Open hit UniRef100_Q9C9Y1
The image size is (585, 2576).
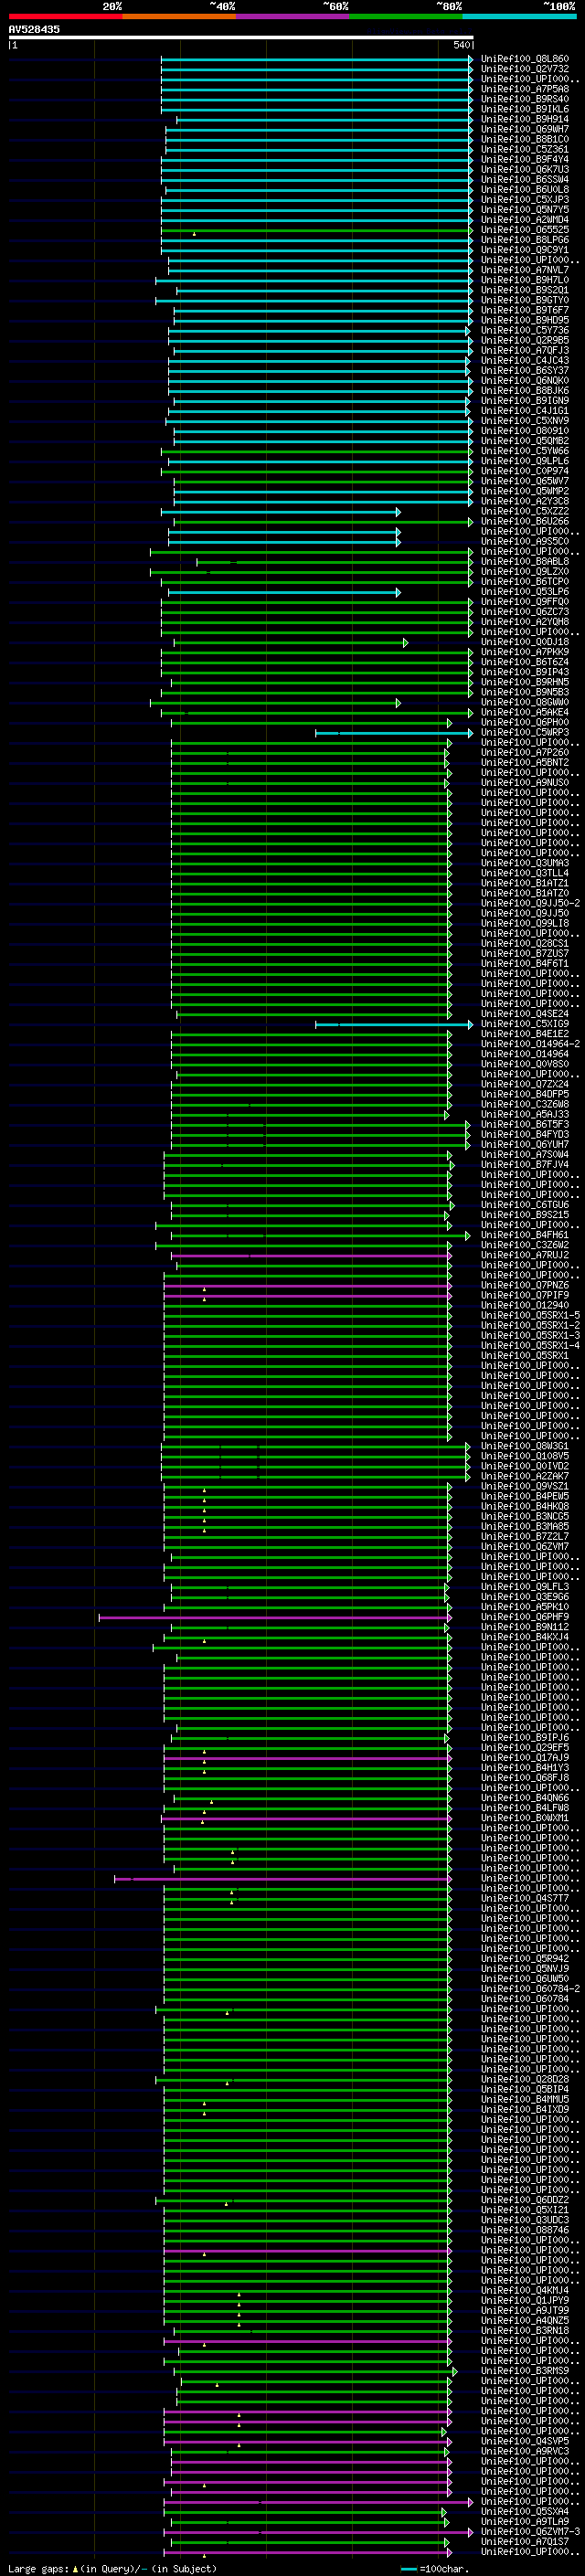[525, 250]
